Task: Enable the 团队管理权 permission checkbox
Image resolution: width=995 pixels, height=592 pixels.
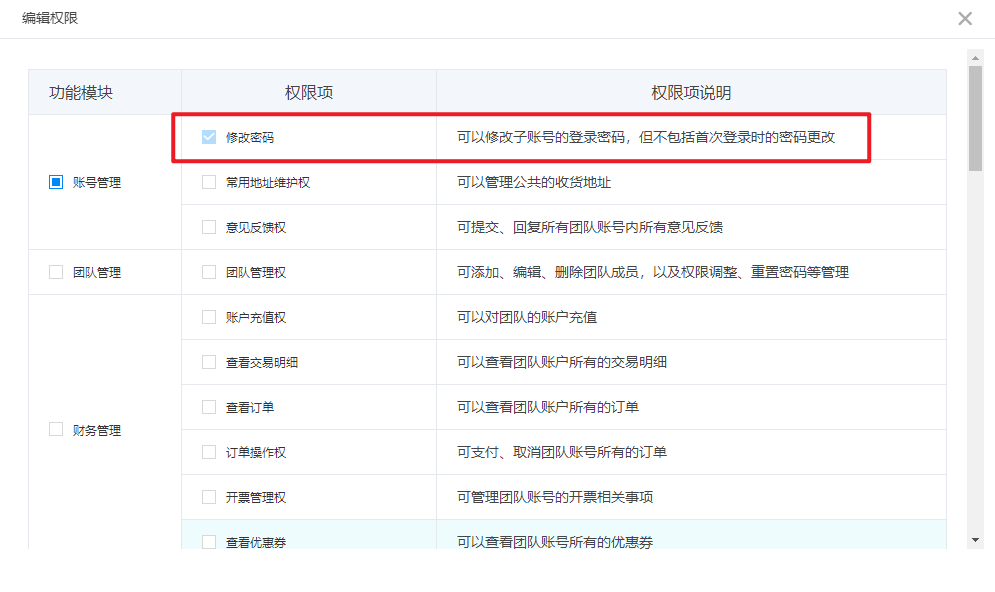Action: click(x=209, y=272)
